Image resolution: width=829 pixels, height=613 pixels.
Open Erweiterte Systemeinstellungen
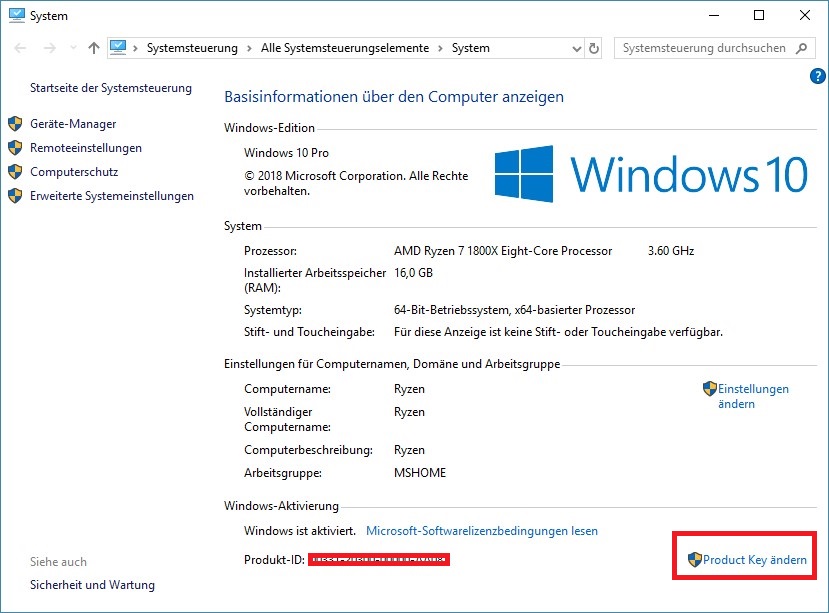(112, 196)
